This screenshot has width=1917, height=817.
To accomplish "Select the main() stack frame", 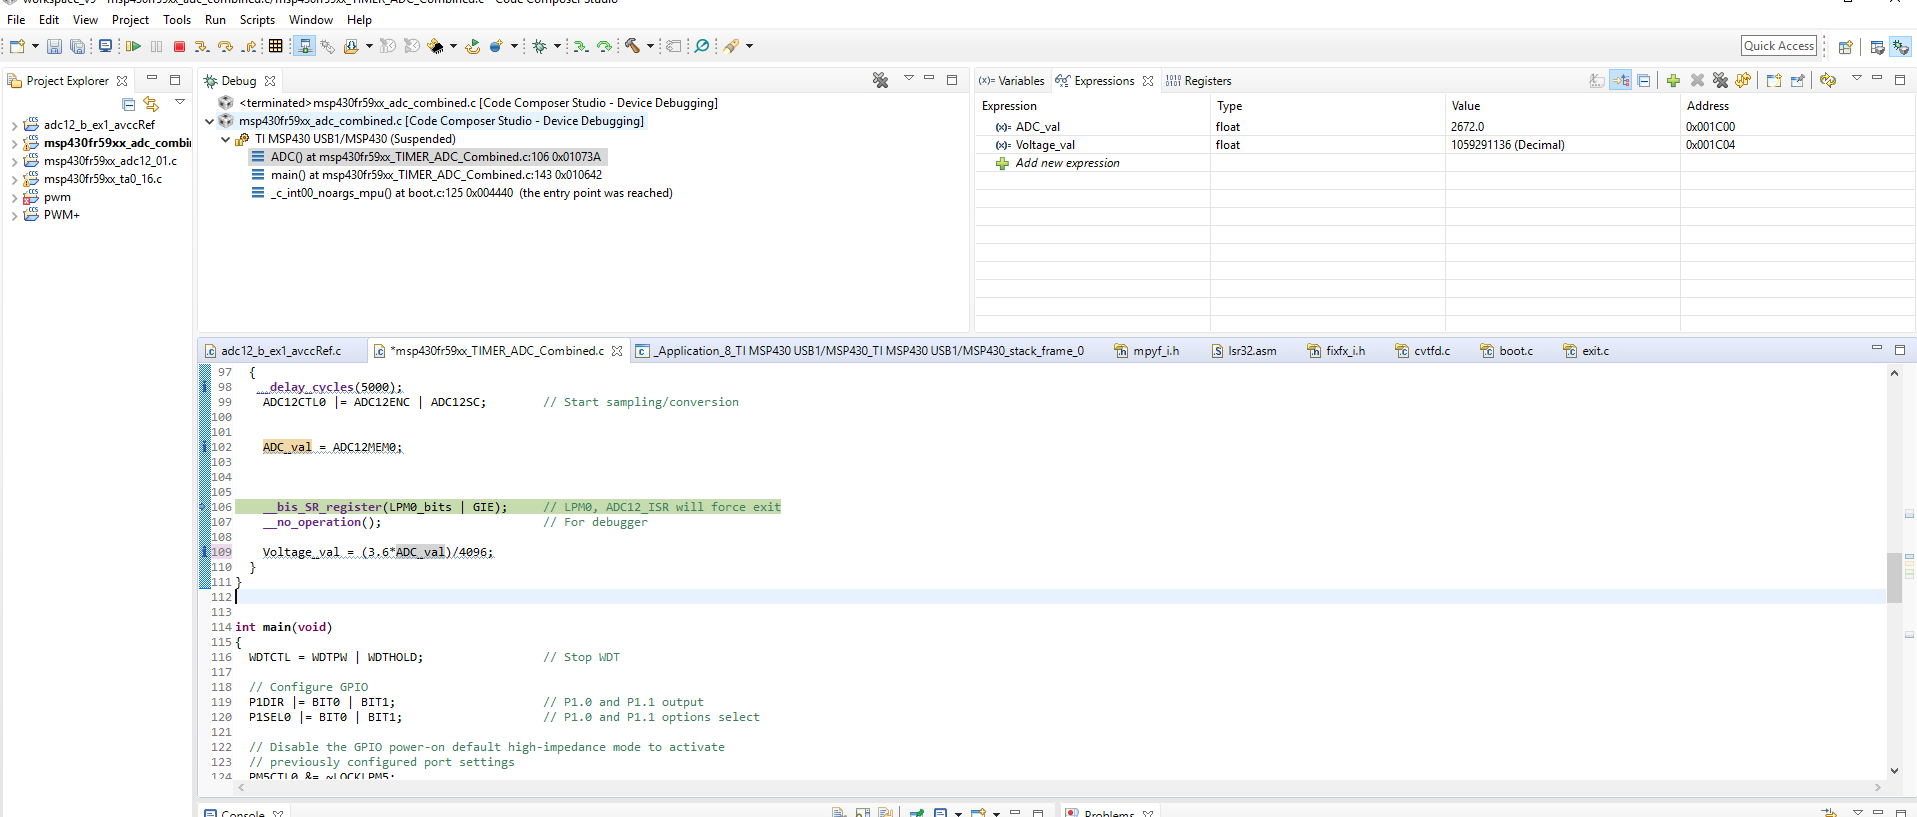I will pos(436,175).
